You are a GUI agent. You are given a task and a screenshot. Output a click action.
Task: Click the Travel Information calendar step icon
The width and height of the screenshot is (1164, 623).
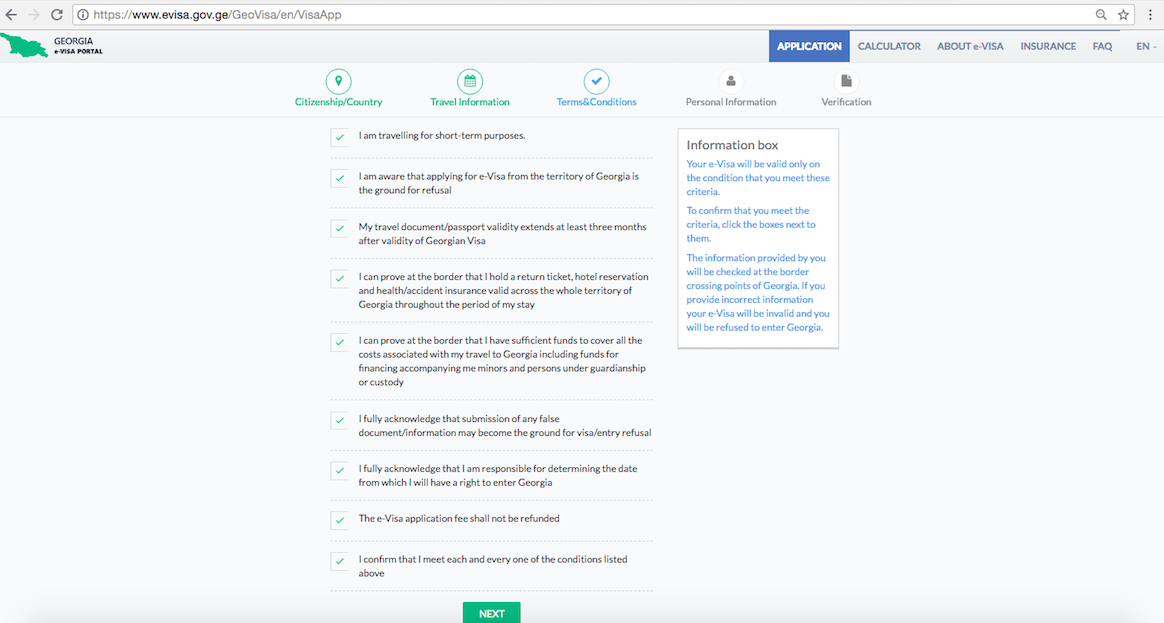[470, 81]
